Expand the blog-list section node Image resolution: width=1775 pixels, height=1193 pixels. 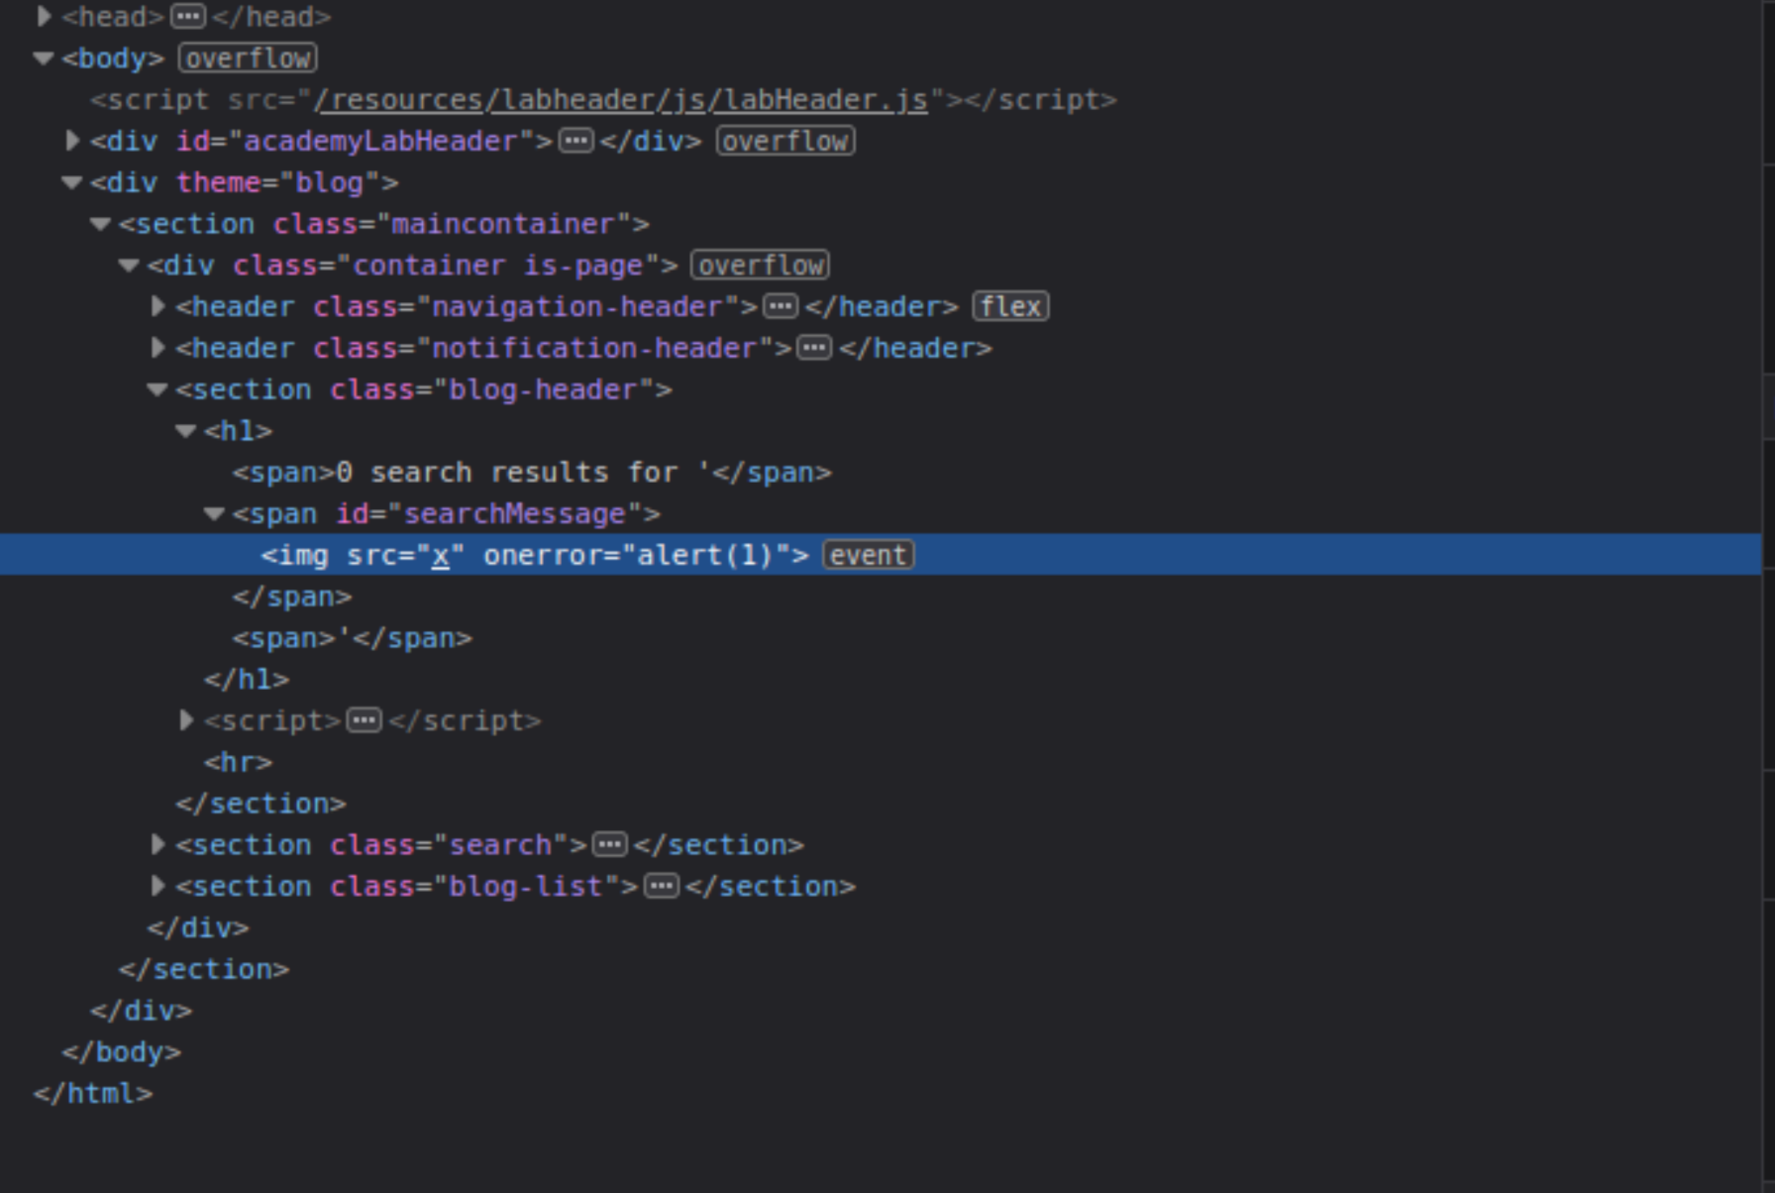pyautogui.click(x=158, y=886)
